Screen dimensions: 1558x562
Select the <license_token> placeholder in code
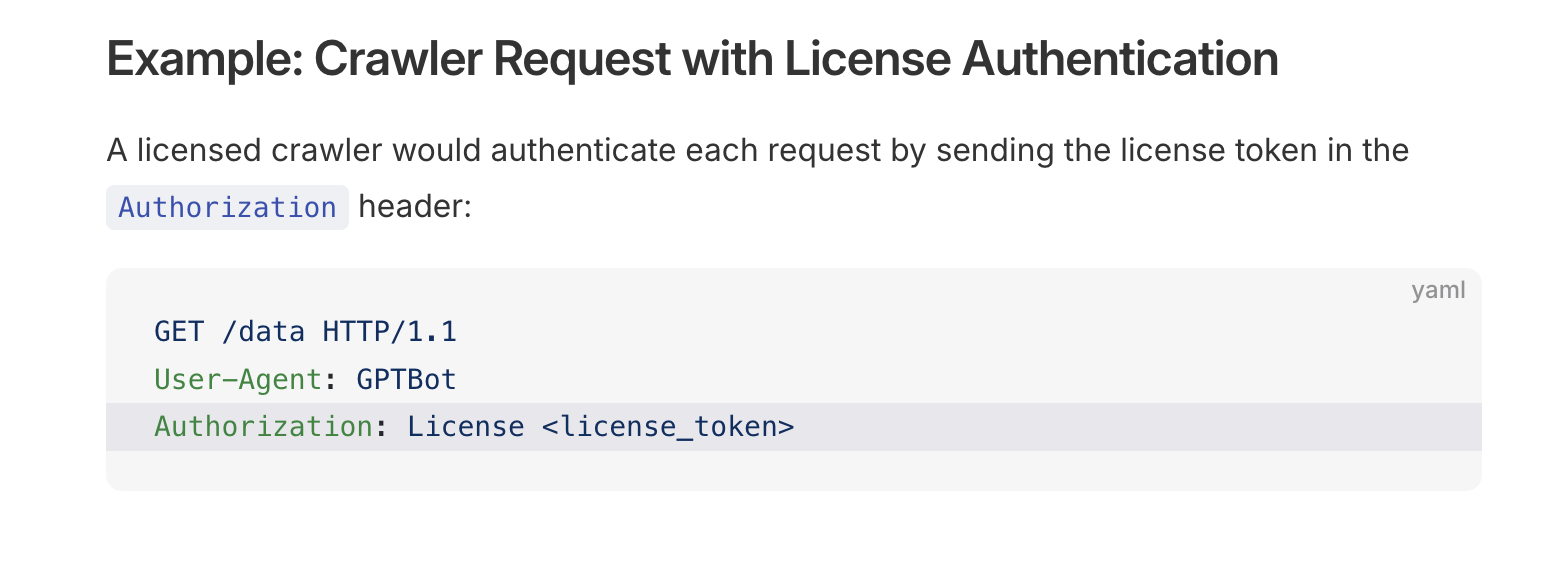click(x=668, y=427)
